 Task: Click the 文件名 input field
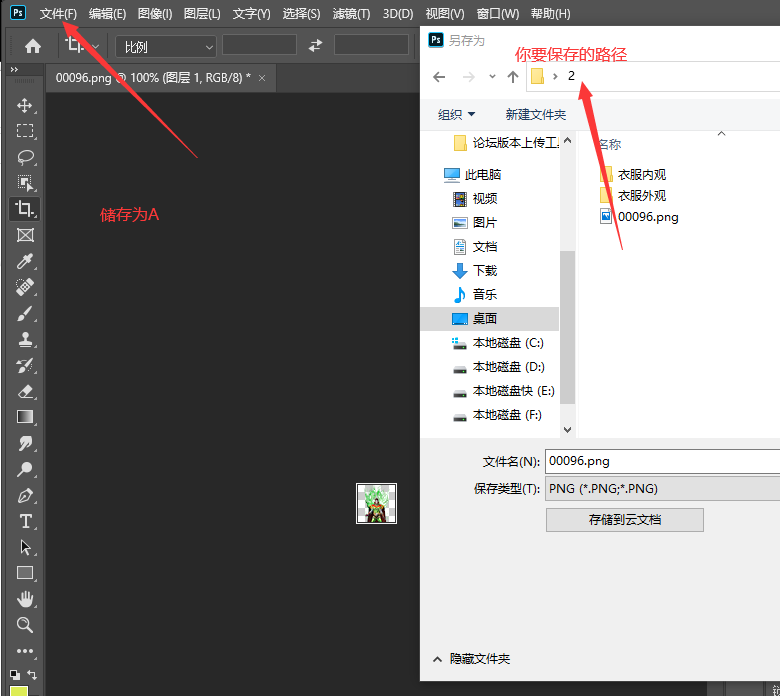coord(662,461)
